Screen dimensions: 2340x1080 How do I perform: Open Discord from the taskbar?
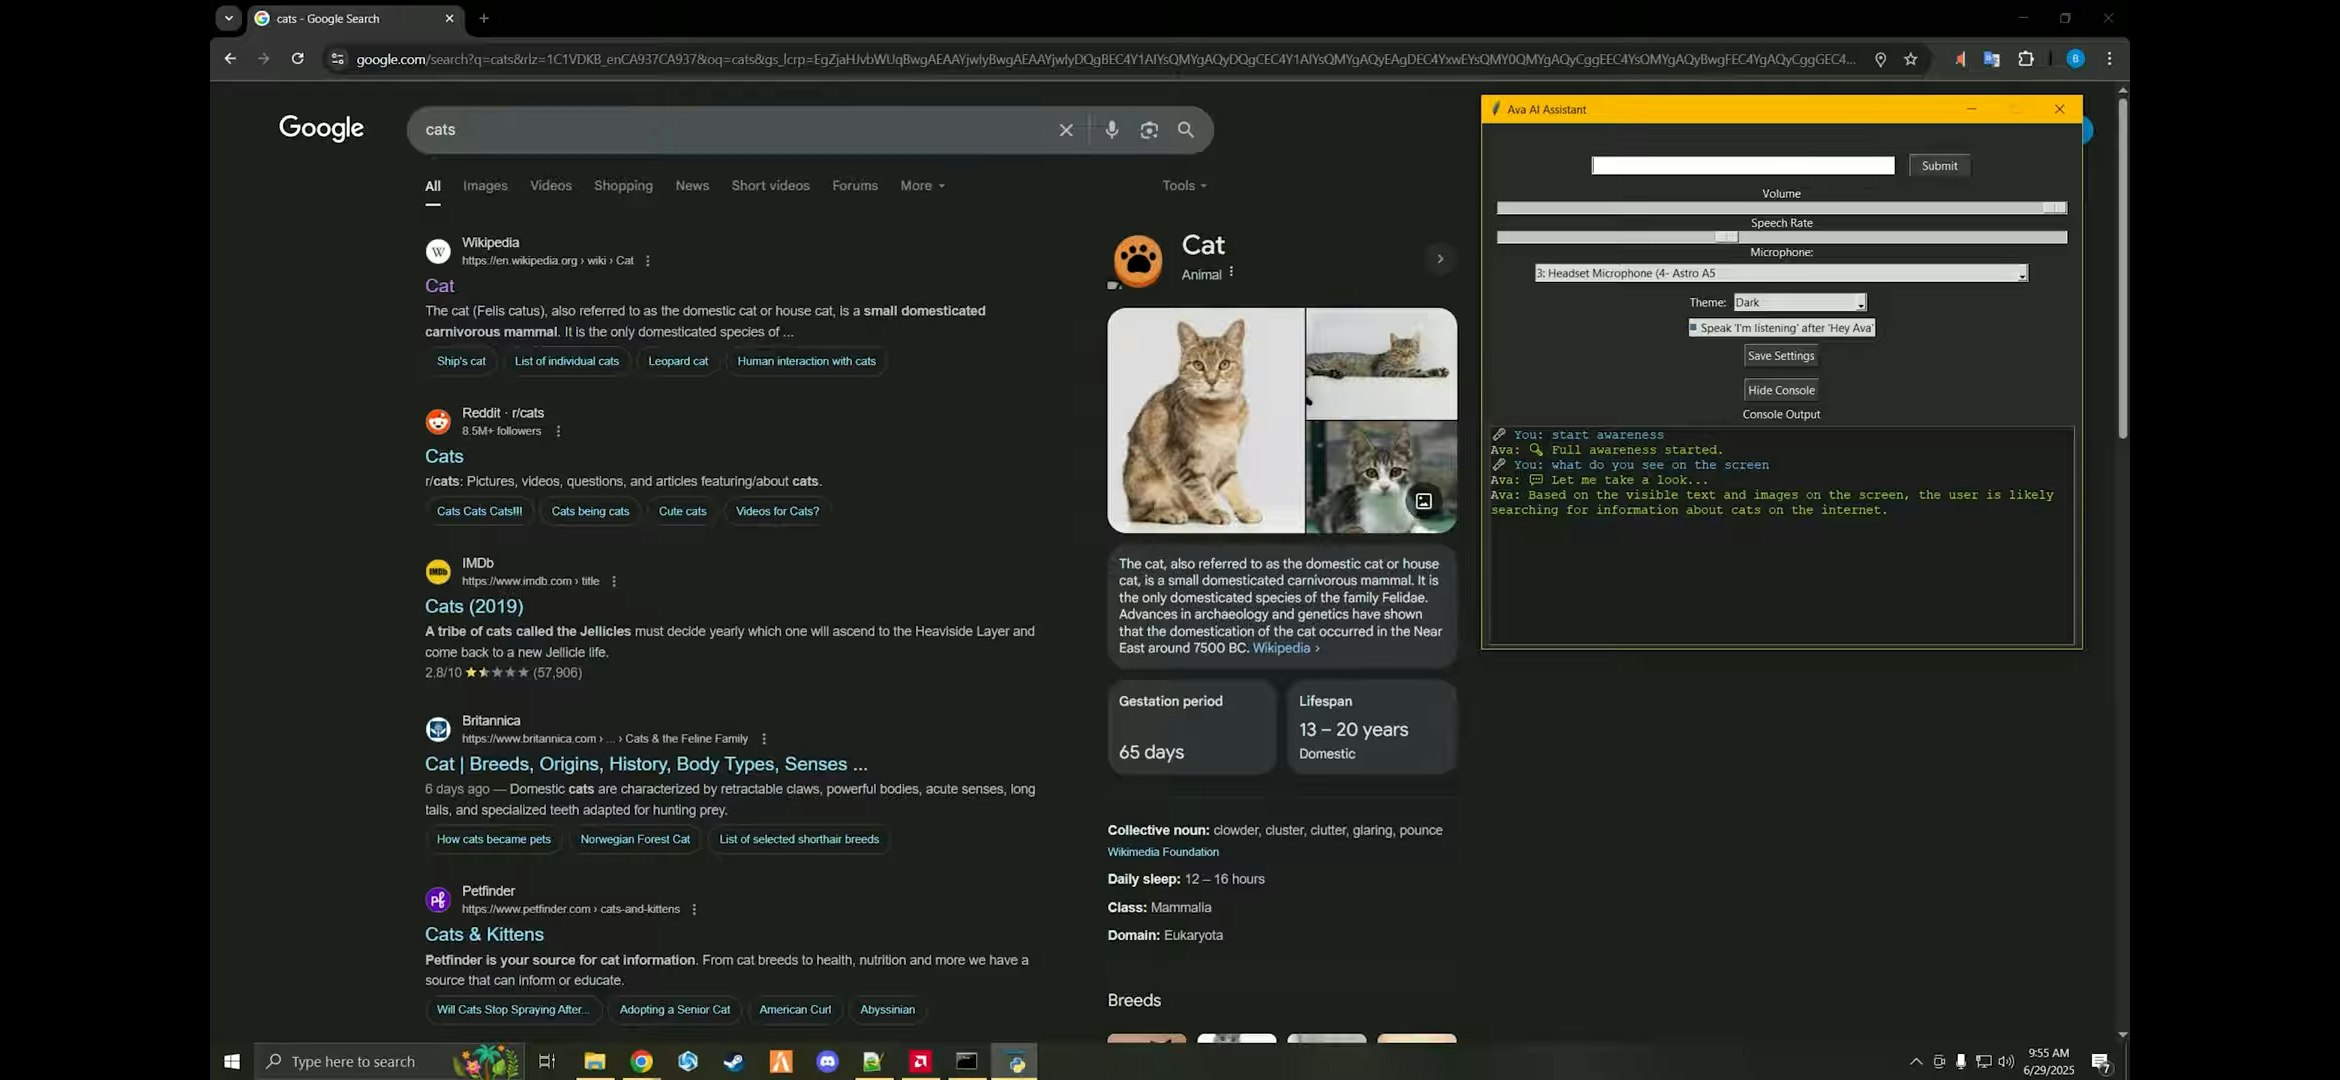click(827, 1062)
